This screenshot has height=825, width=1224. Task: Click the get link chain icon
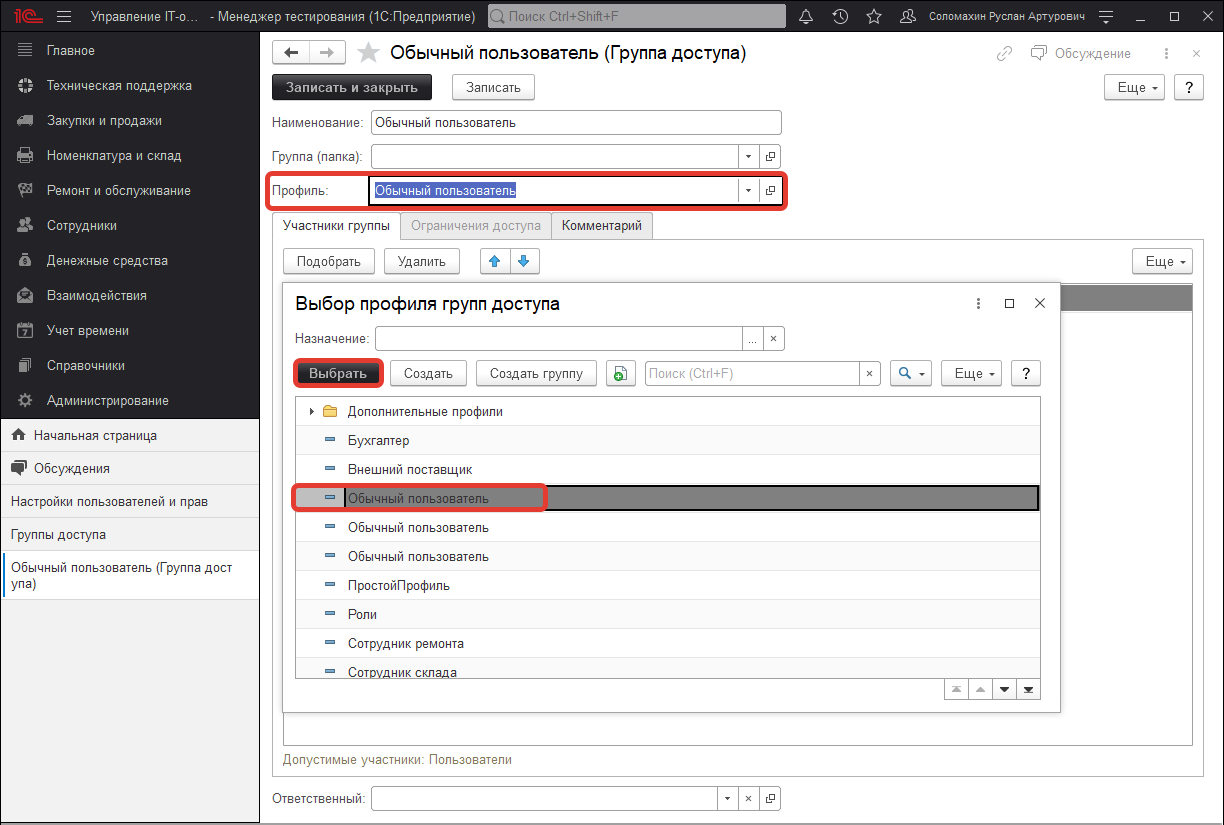1004,53
